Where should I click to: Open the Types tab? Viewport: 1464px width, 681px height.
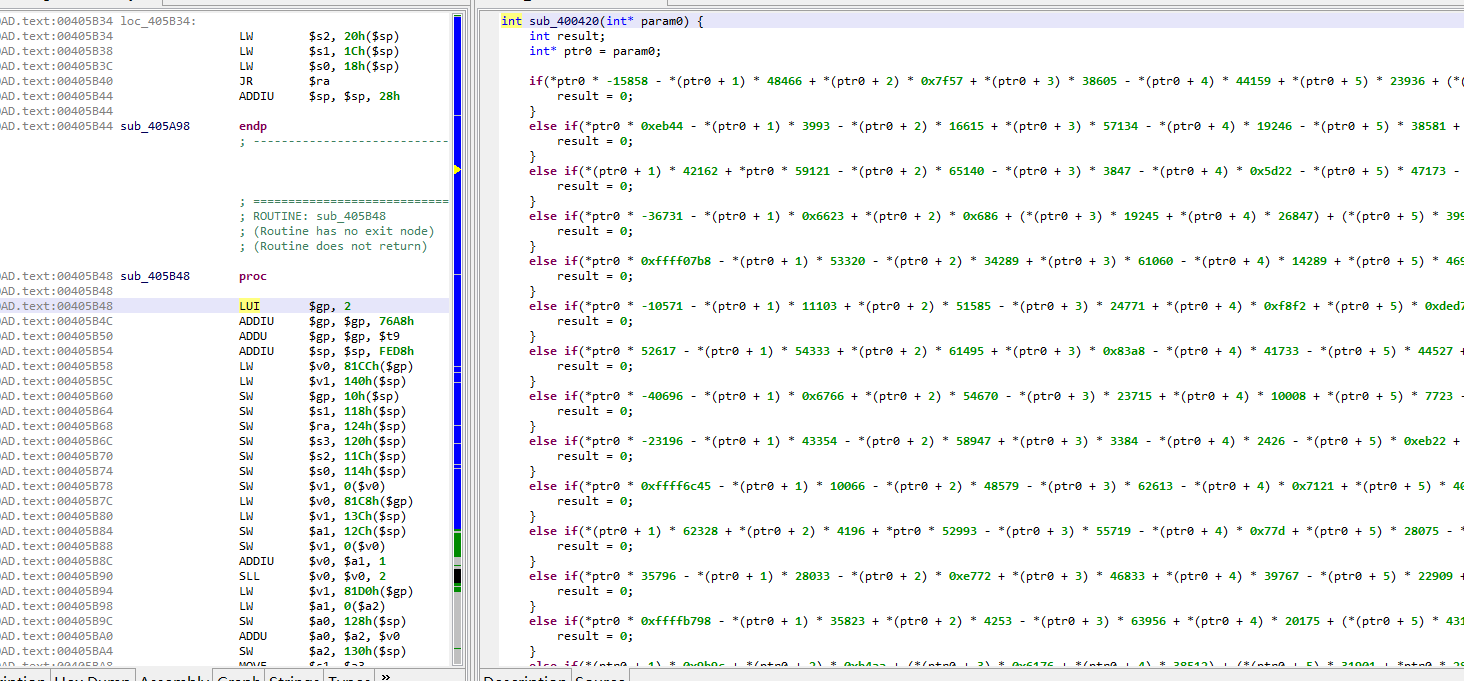[x=348, y=677]
